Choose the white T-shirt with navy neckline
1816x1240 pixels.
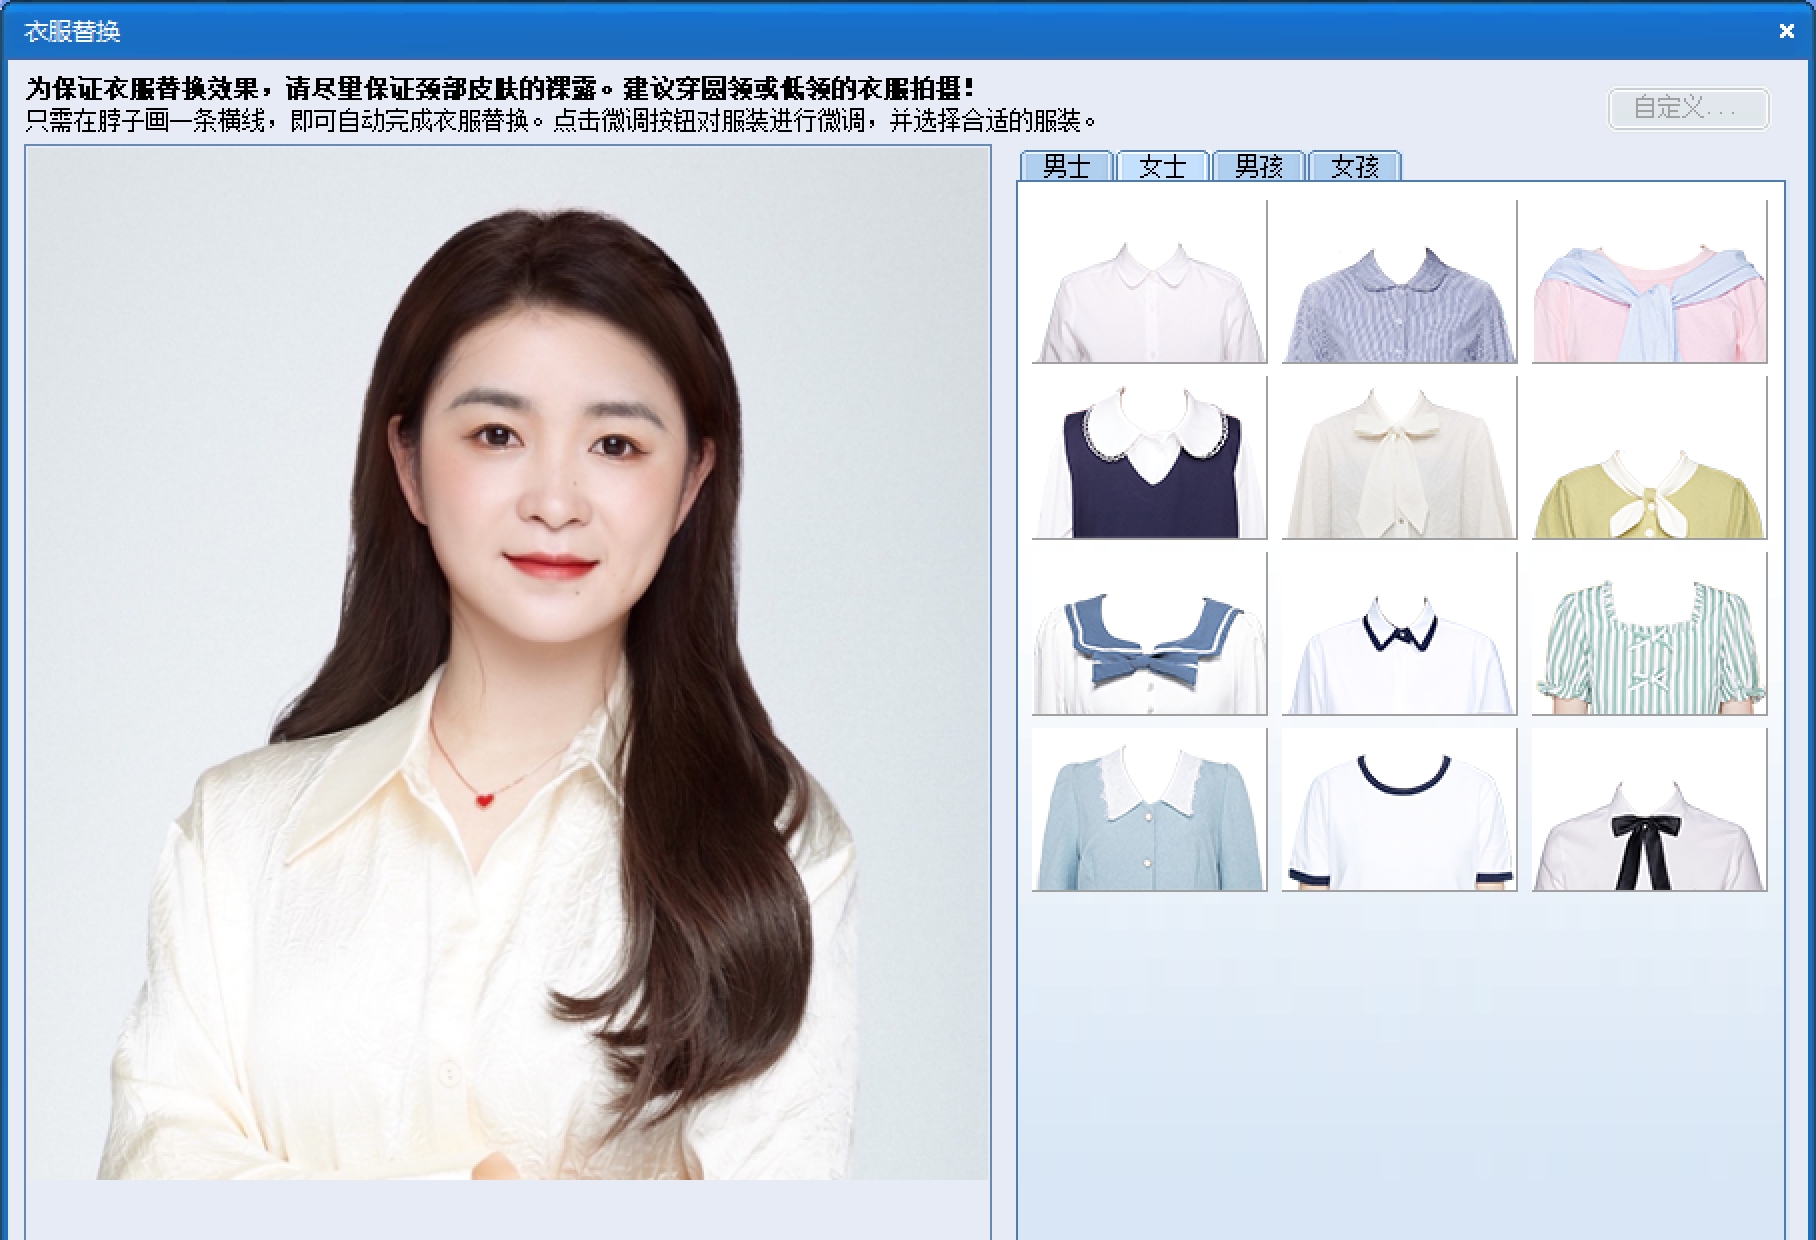tap(1399, 810)
